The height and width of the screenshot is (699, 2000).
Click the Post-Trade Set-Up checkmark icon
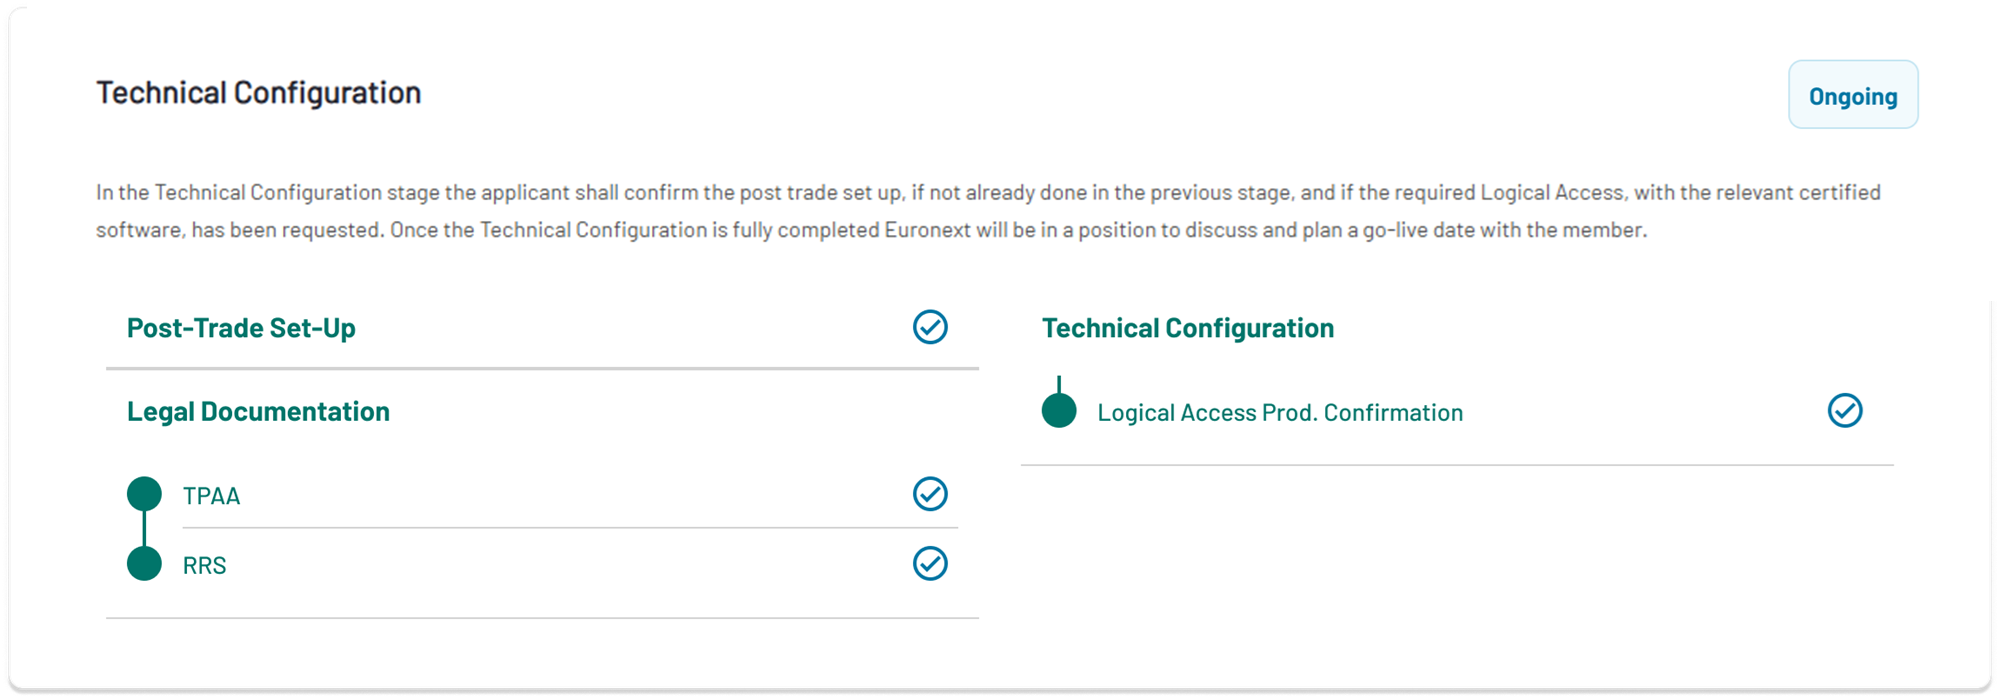(x=930, y=327)
